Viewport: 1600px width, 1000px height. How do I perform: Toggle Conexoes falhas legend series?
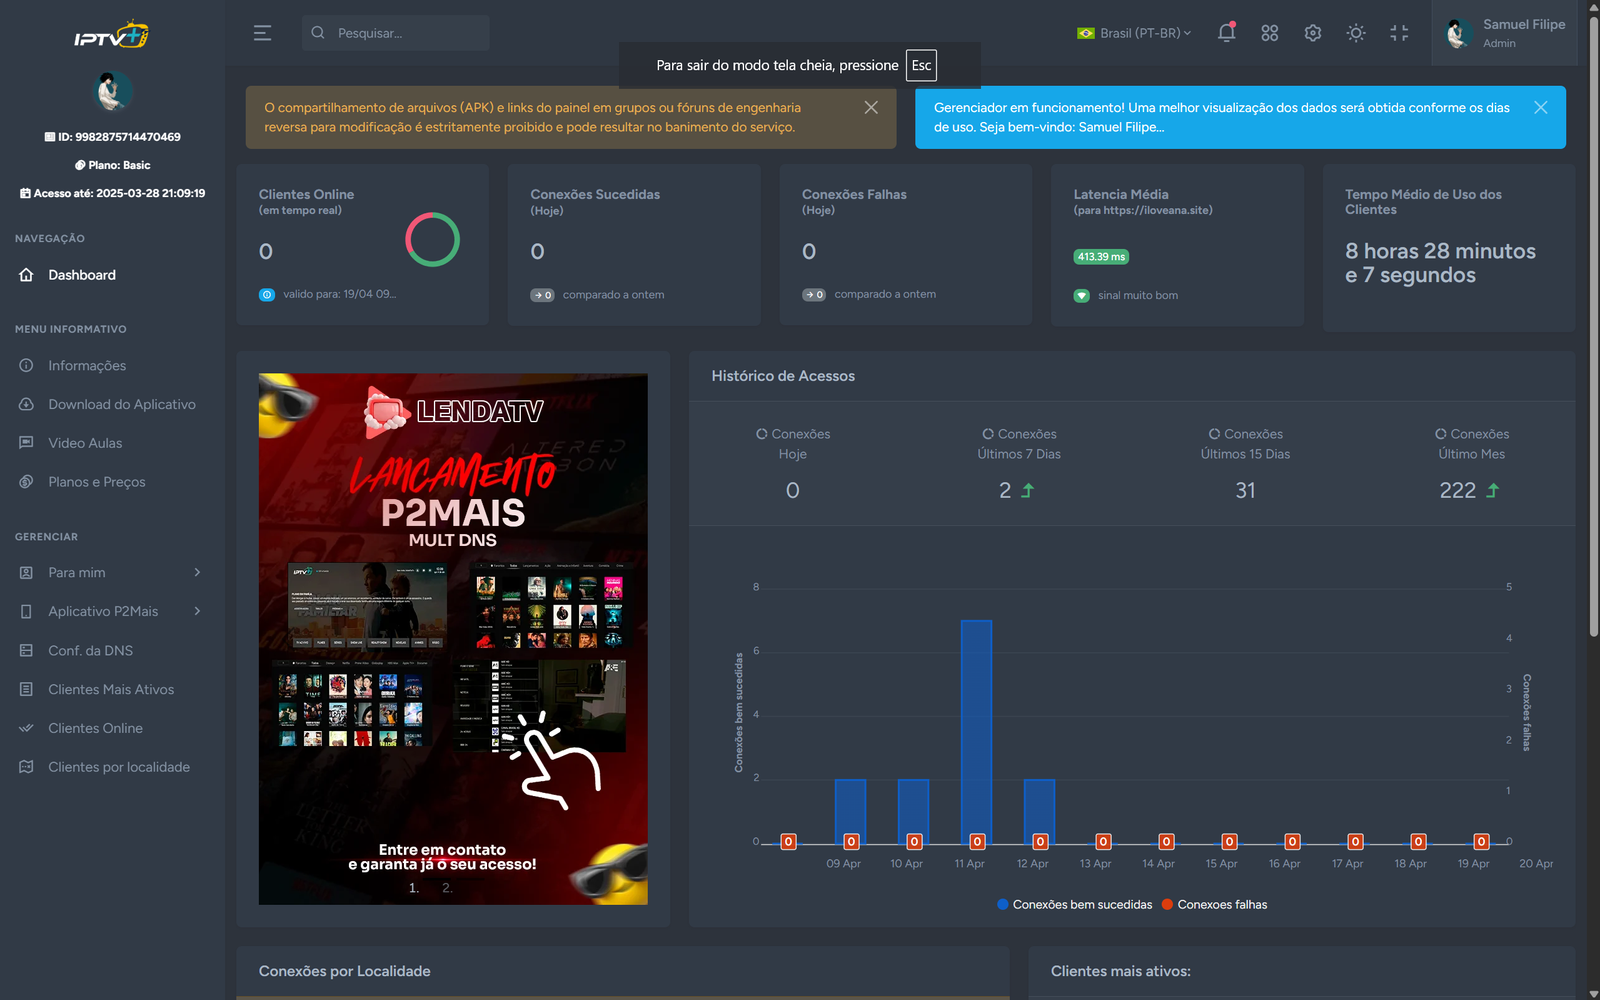(x=1214, y=905)
